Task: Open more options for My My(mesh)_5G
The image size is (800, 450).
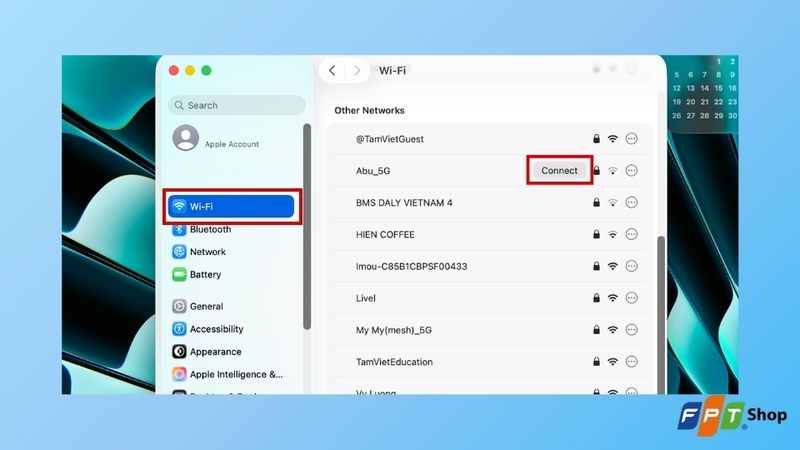Action: (632, 330)
